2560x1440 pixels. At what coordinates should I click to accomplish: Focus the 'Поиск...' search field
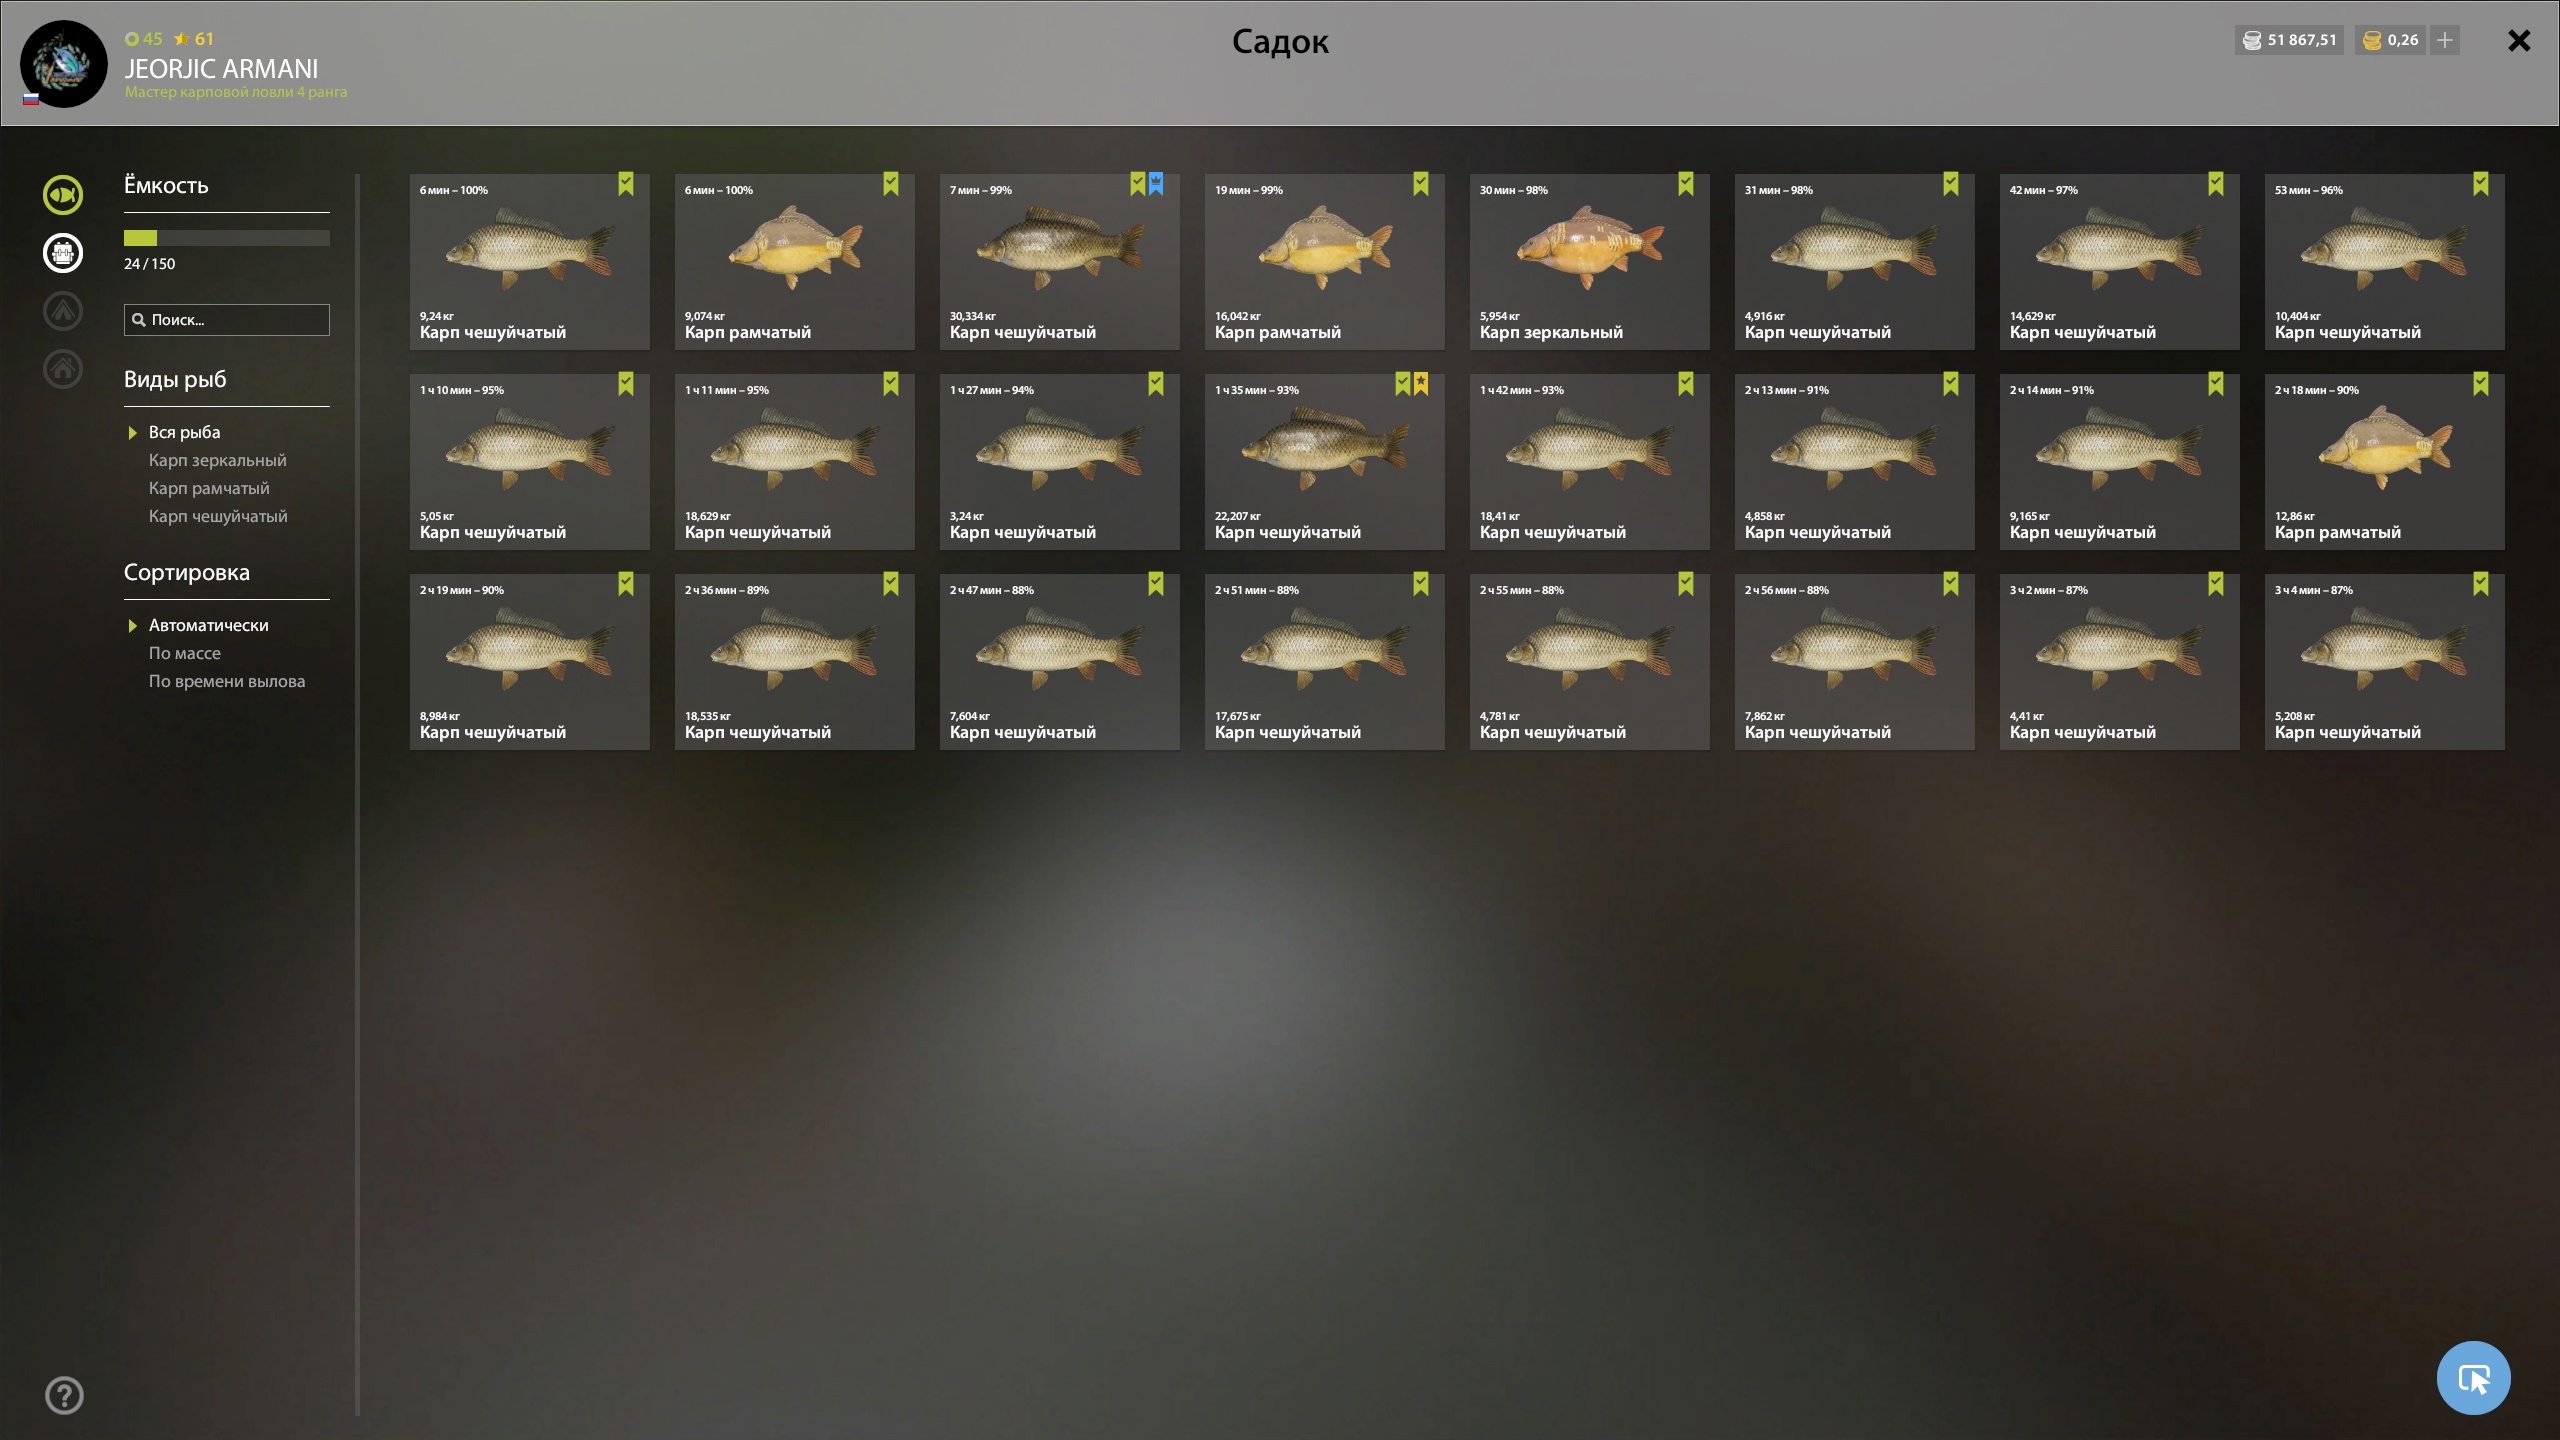click(x=227, y=320)
